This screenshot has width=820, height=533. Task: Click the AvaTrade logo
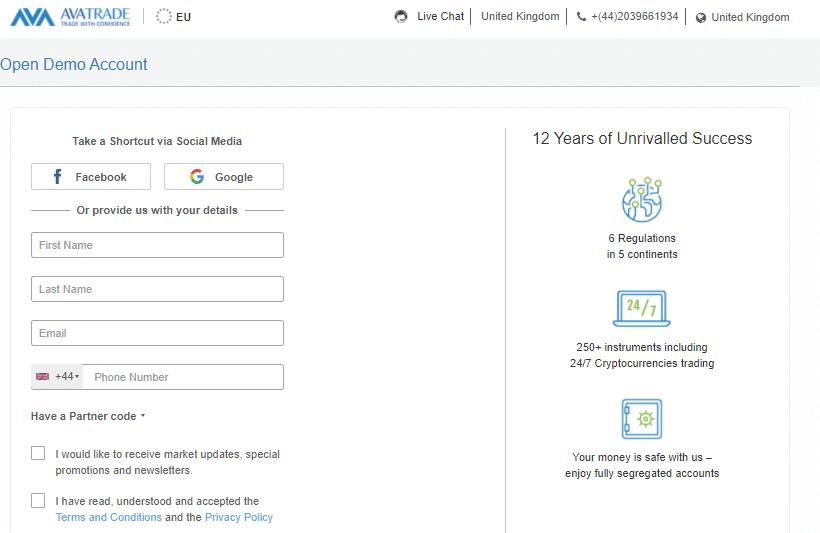[x=70, y=17]
